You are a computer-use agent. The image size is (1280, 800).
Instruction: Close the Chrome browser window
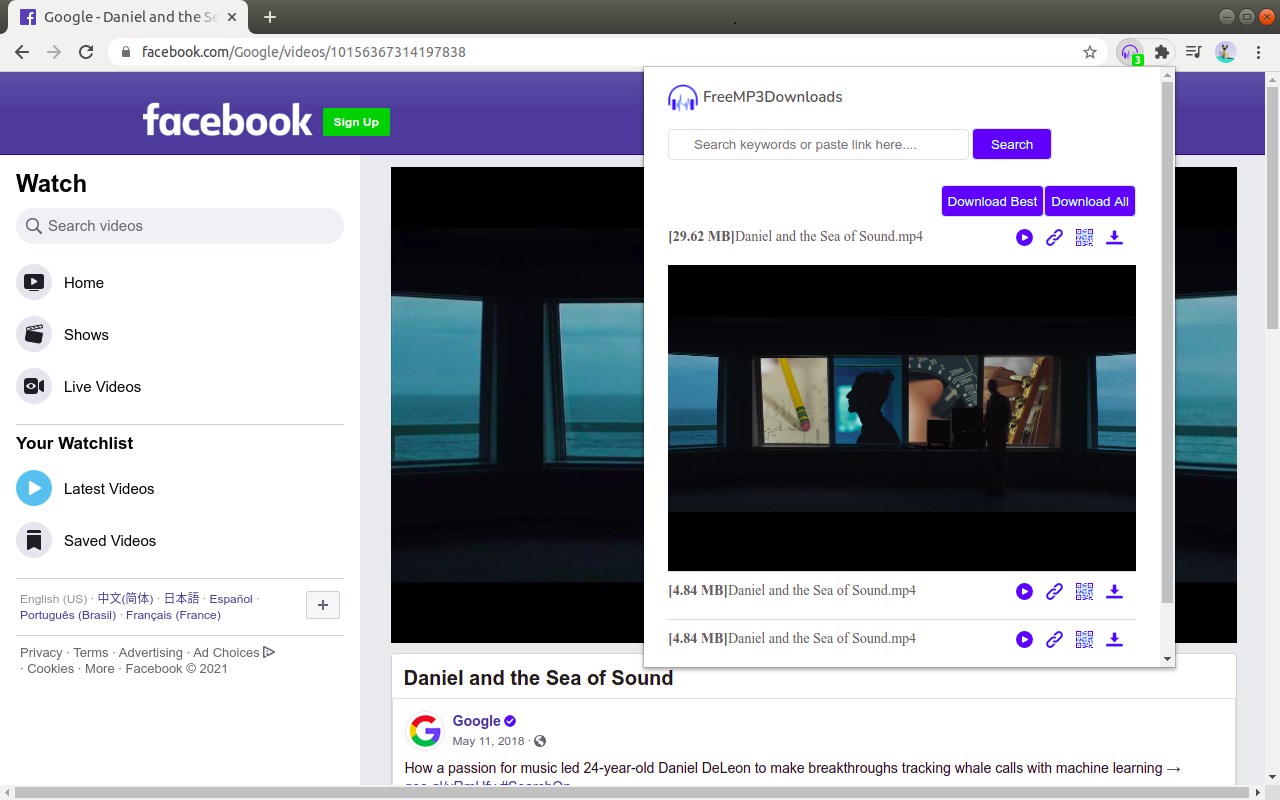tap(1267, 16)
